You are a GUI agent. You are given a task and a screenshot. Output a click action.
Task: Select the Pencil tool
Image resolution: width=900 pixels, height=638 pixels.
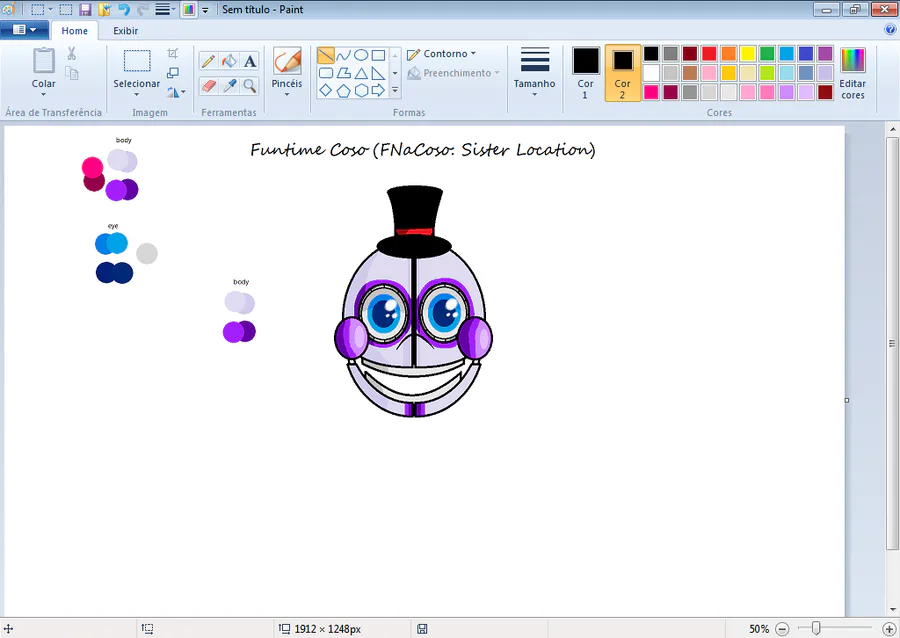pos(209,61)
